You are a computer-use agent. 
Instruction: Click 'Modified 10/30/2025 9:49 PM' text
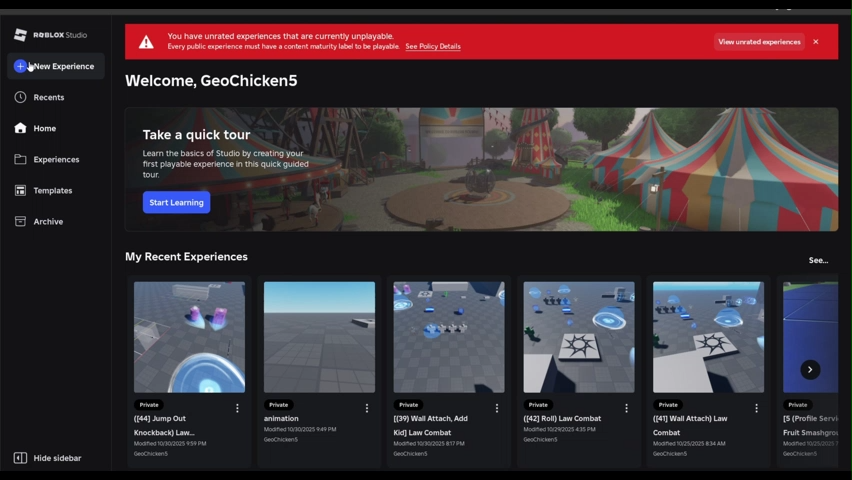coord(300,429)
